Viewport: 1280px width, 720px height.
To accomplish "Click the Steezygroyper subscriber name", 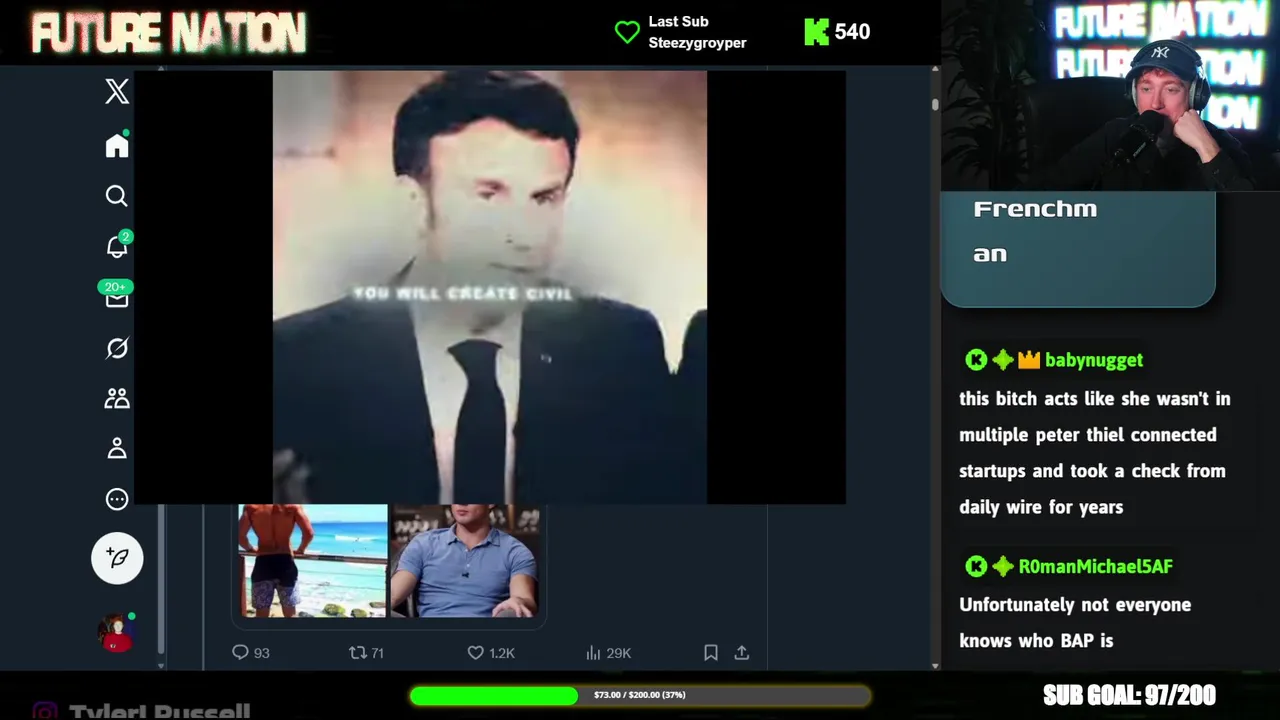I will point(697,43).
